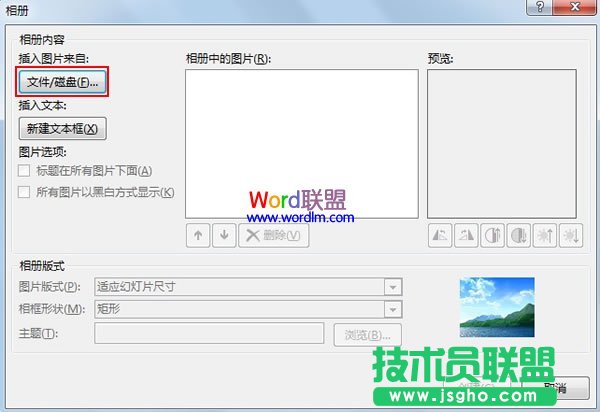Viewport: 600px width, 412px height.
Task: Click the move picture down arrow
Action: click(223, 235)
